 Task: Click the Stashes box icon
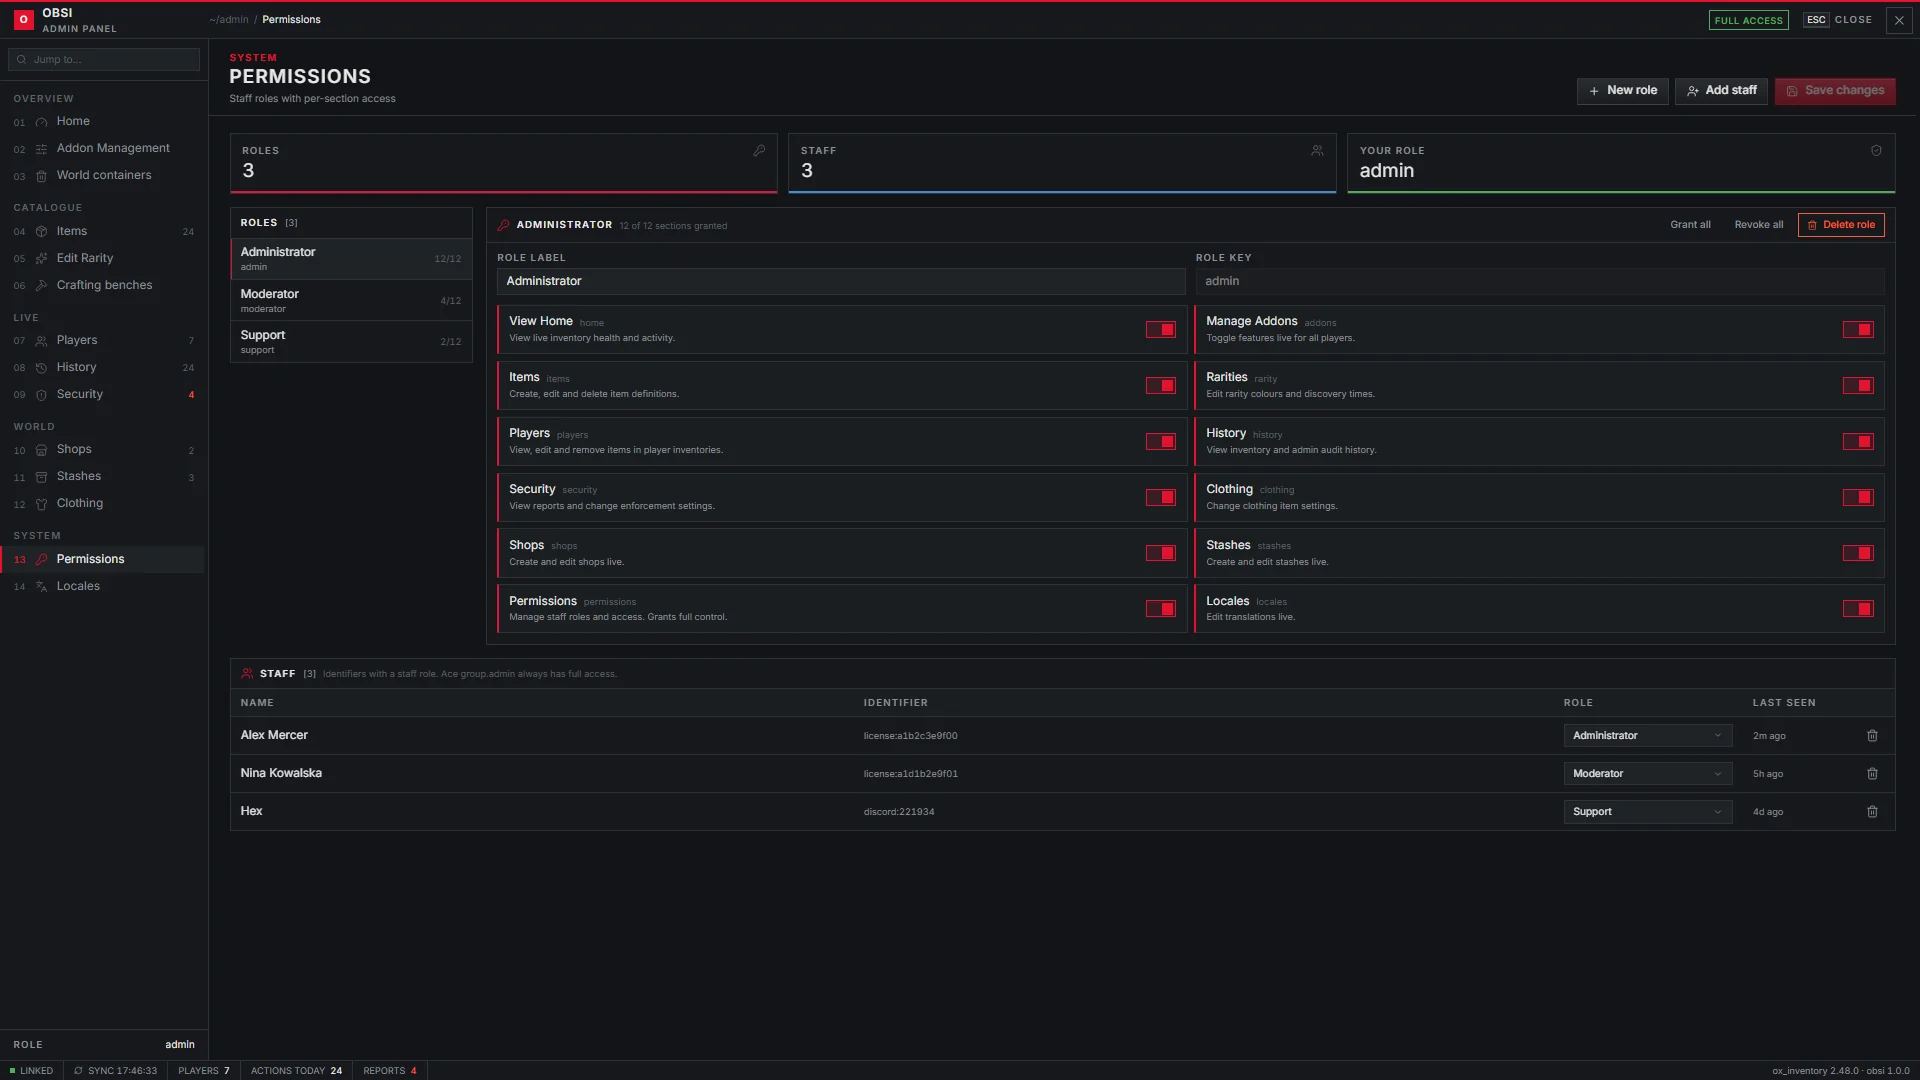coord(42,477)
